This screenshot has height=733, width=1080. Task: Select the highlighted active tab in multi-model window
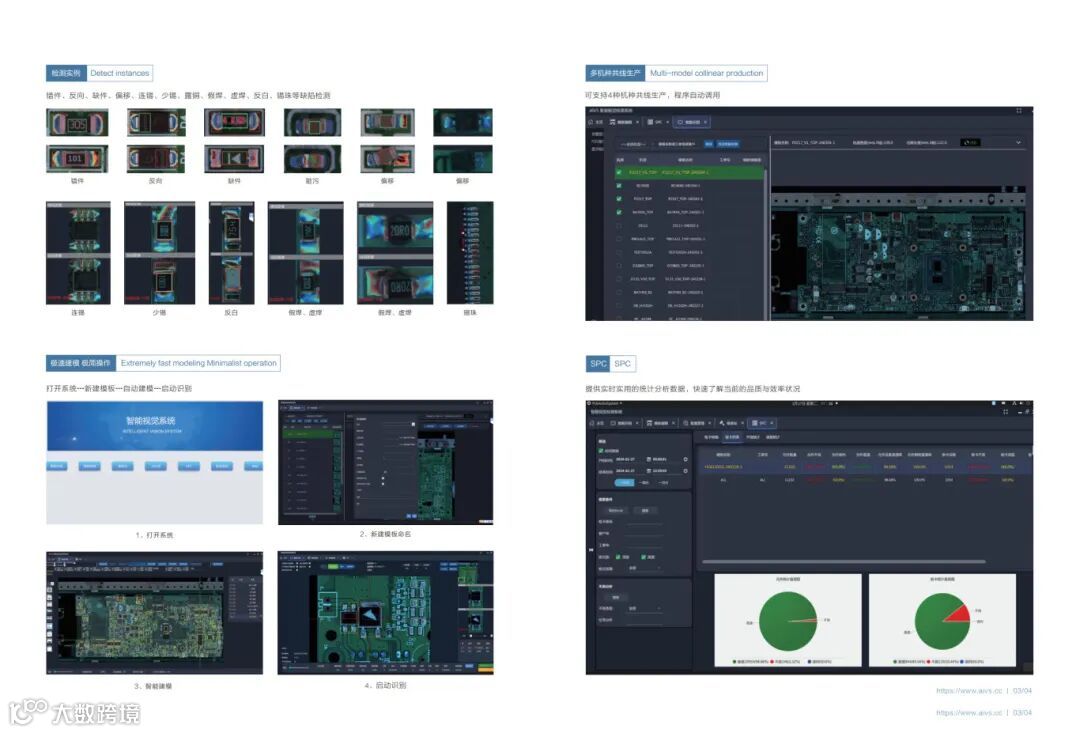click(691, 122)
